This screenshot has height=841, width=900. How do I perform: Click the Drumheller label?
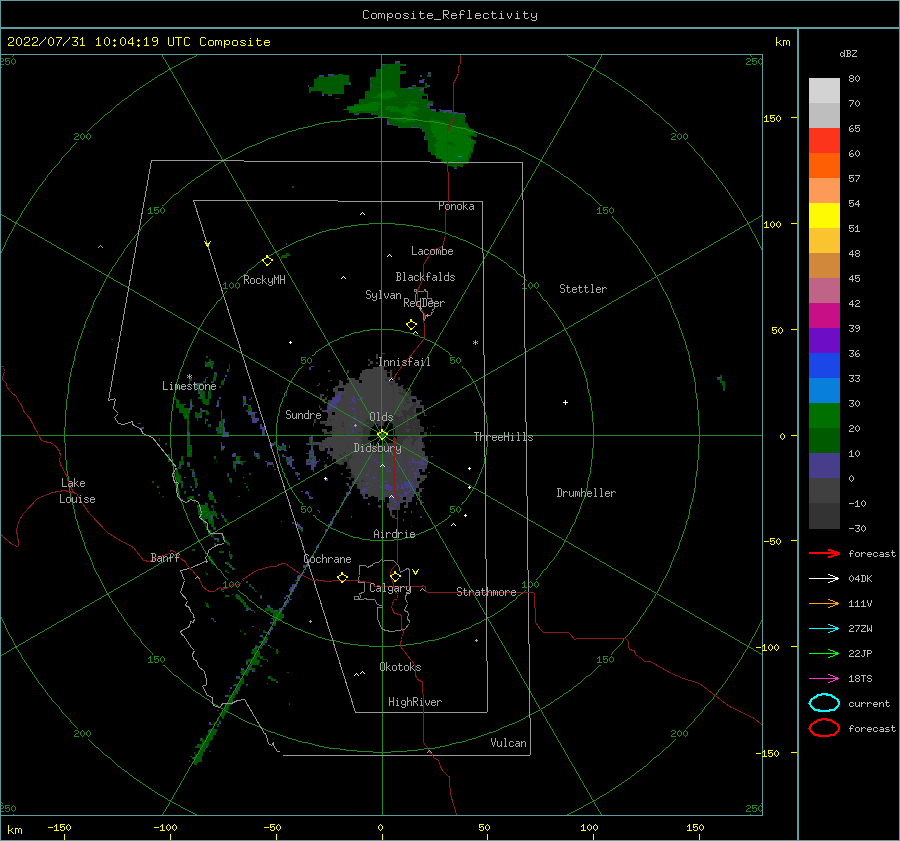click(586, 493)
